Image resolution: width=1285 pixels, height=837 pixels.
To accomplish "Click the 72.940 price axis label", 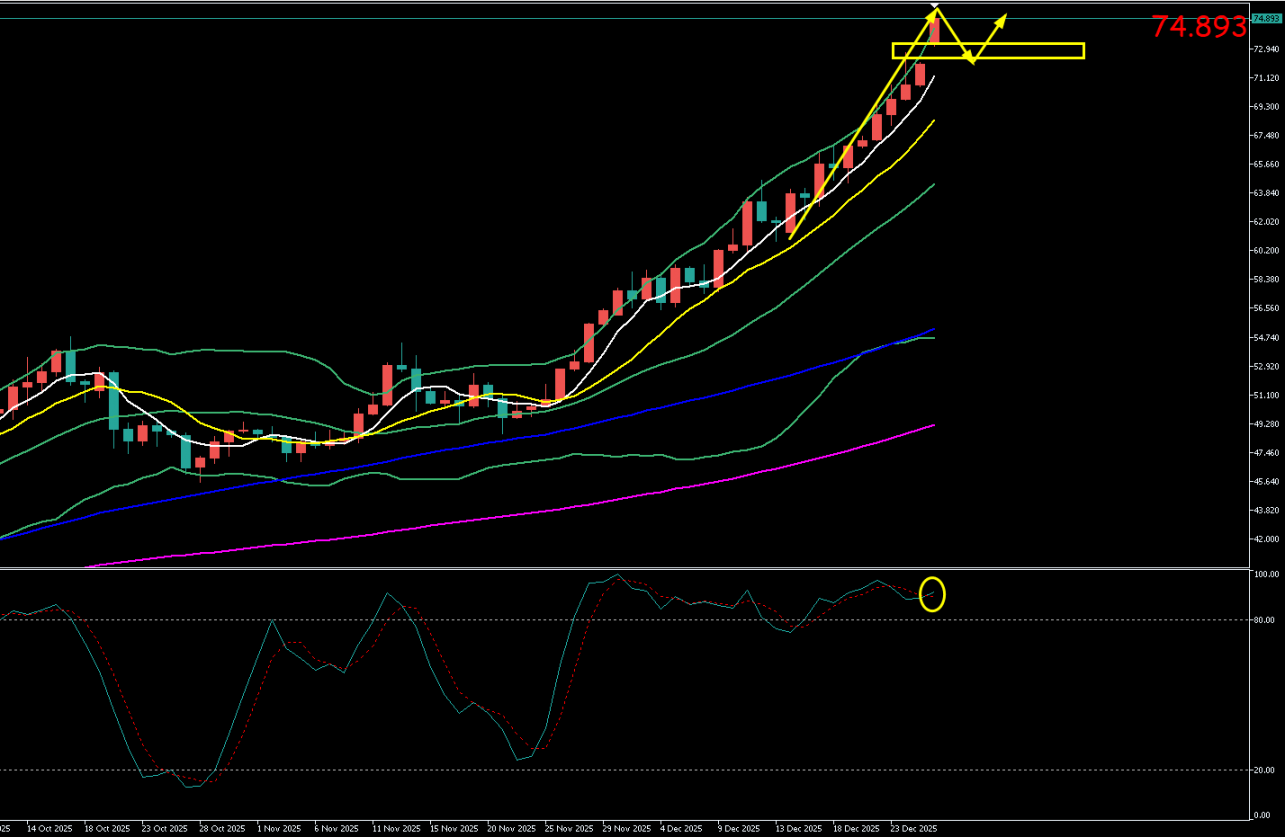I will coord(1266,48).
